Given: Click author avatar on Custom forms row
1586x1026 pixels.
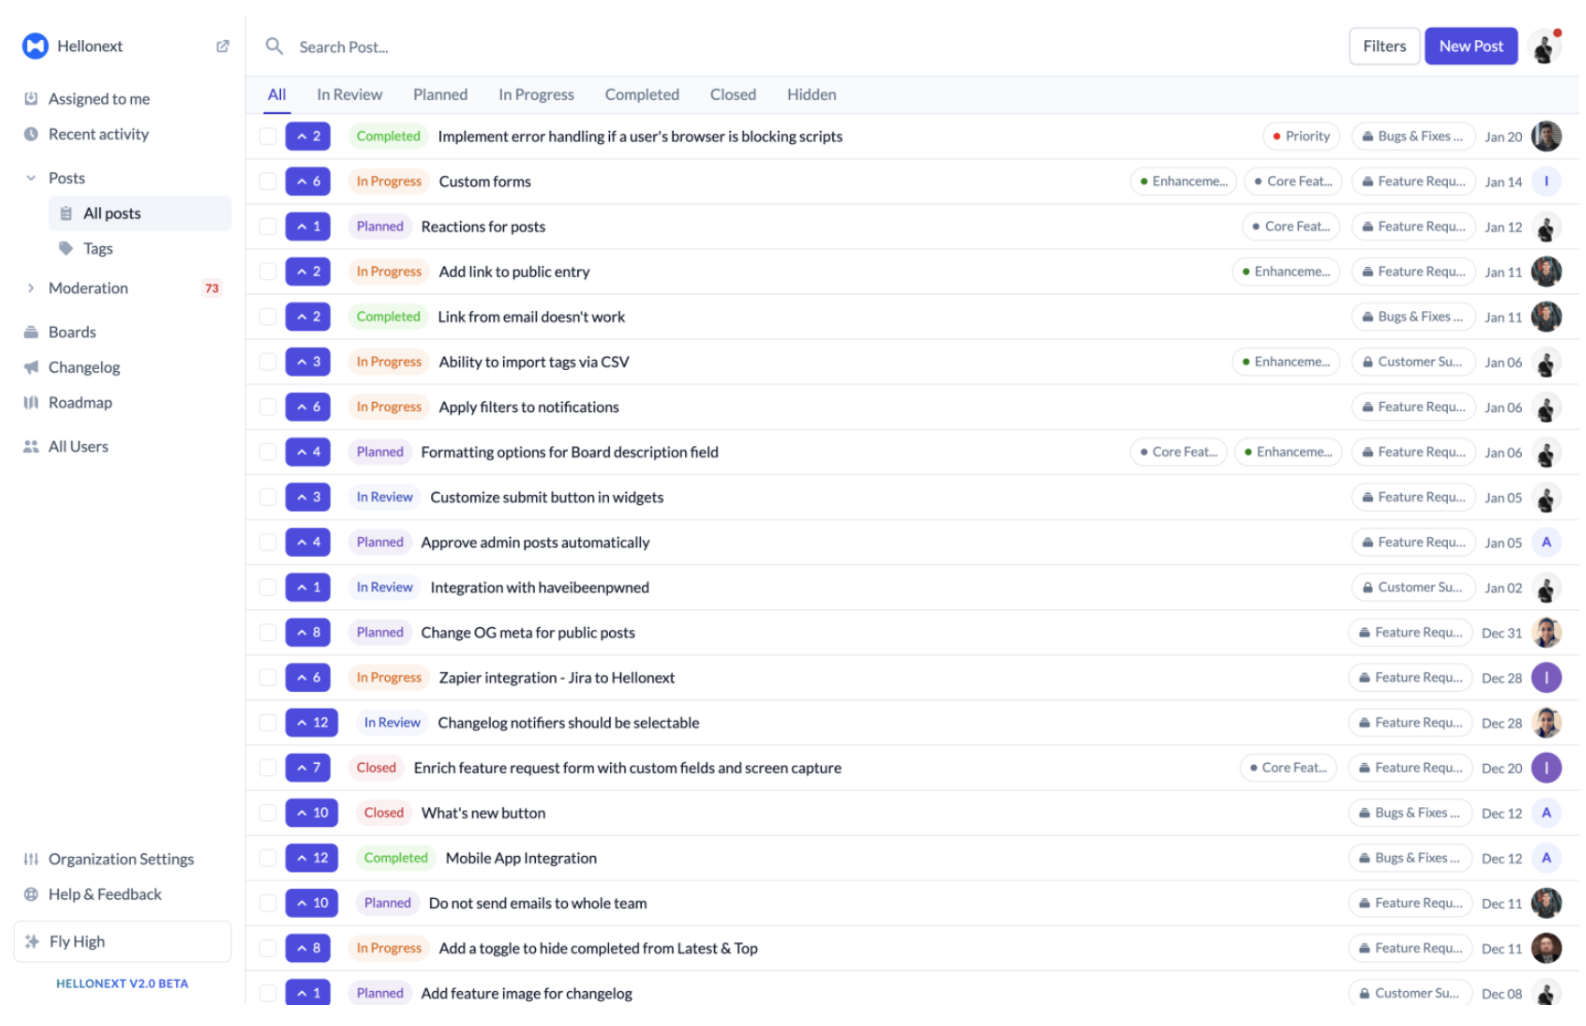Looking at the screenshot, I should (x=1546, y=181).
